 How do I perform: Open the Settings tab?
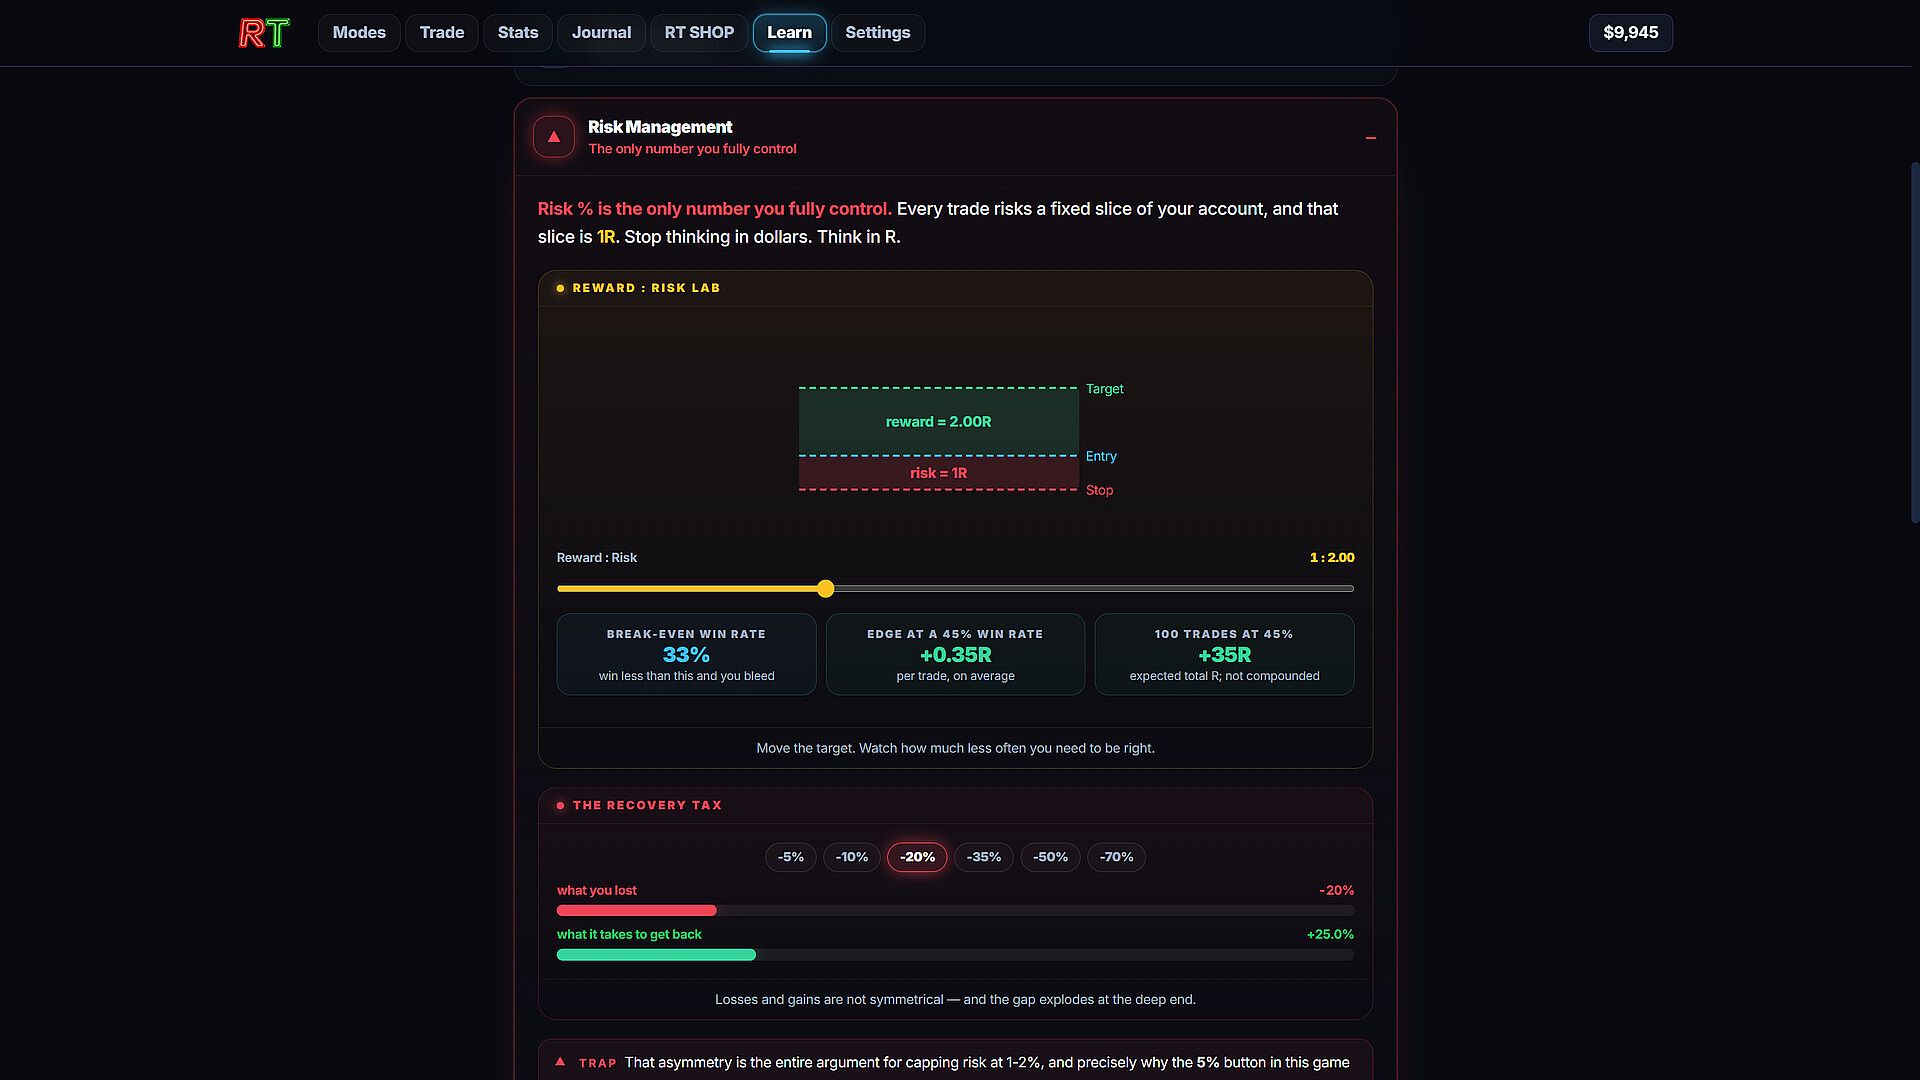878,33
